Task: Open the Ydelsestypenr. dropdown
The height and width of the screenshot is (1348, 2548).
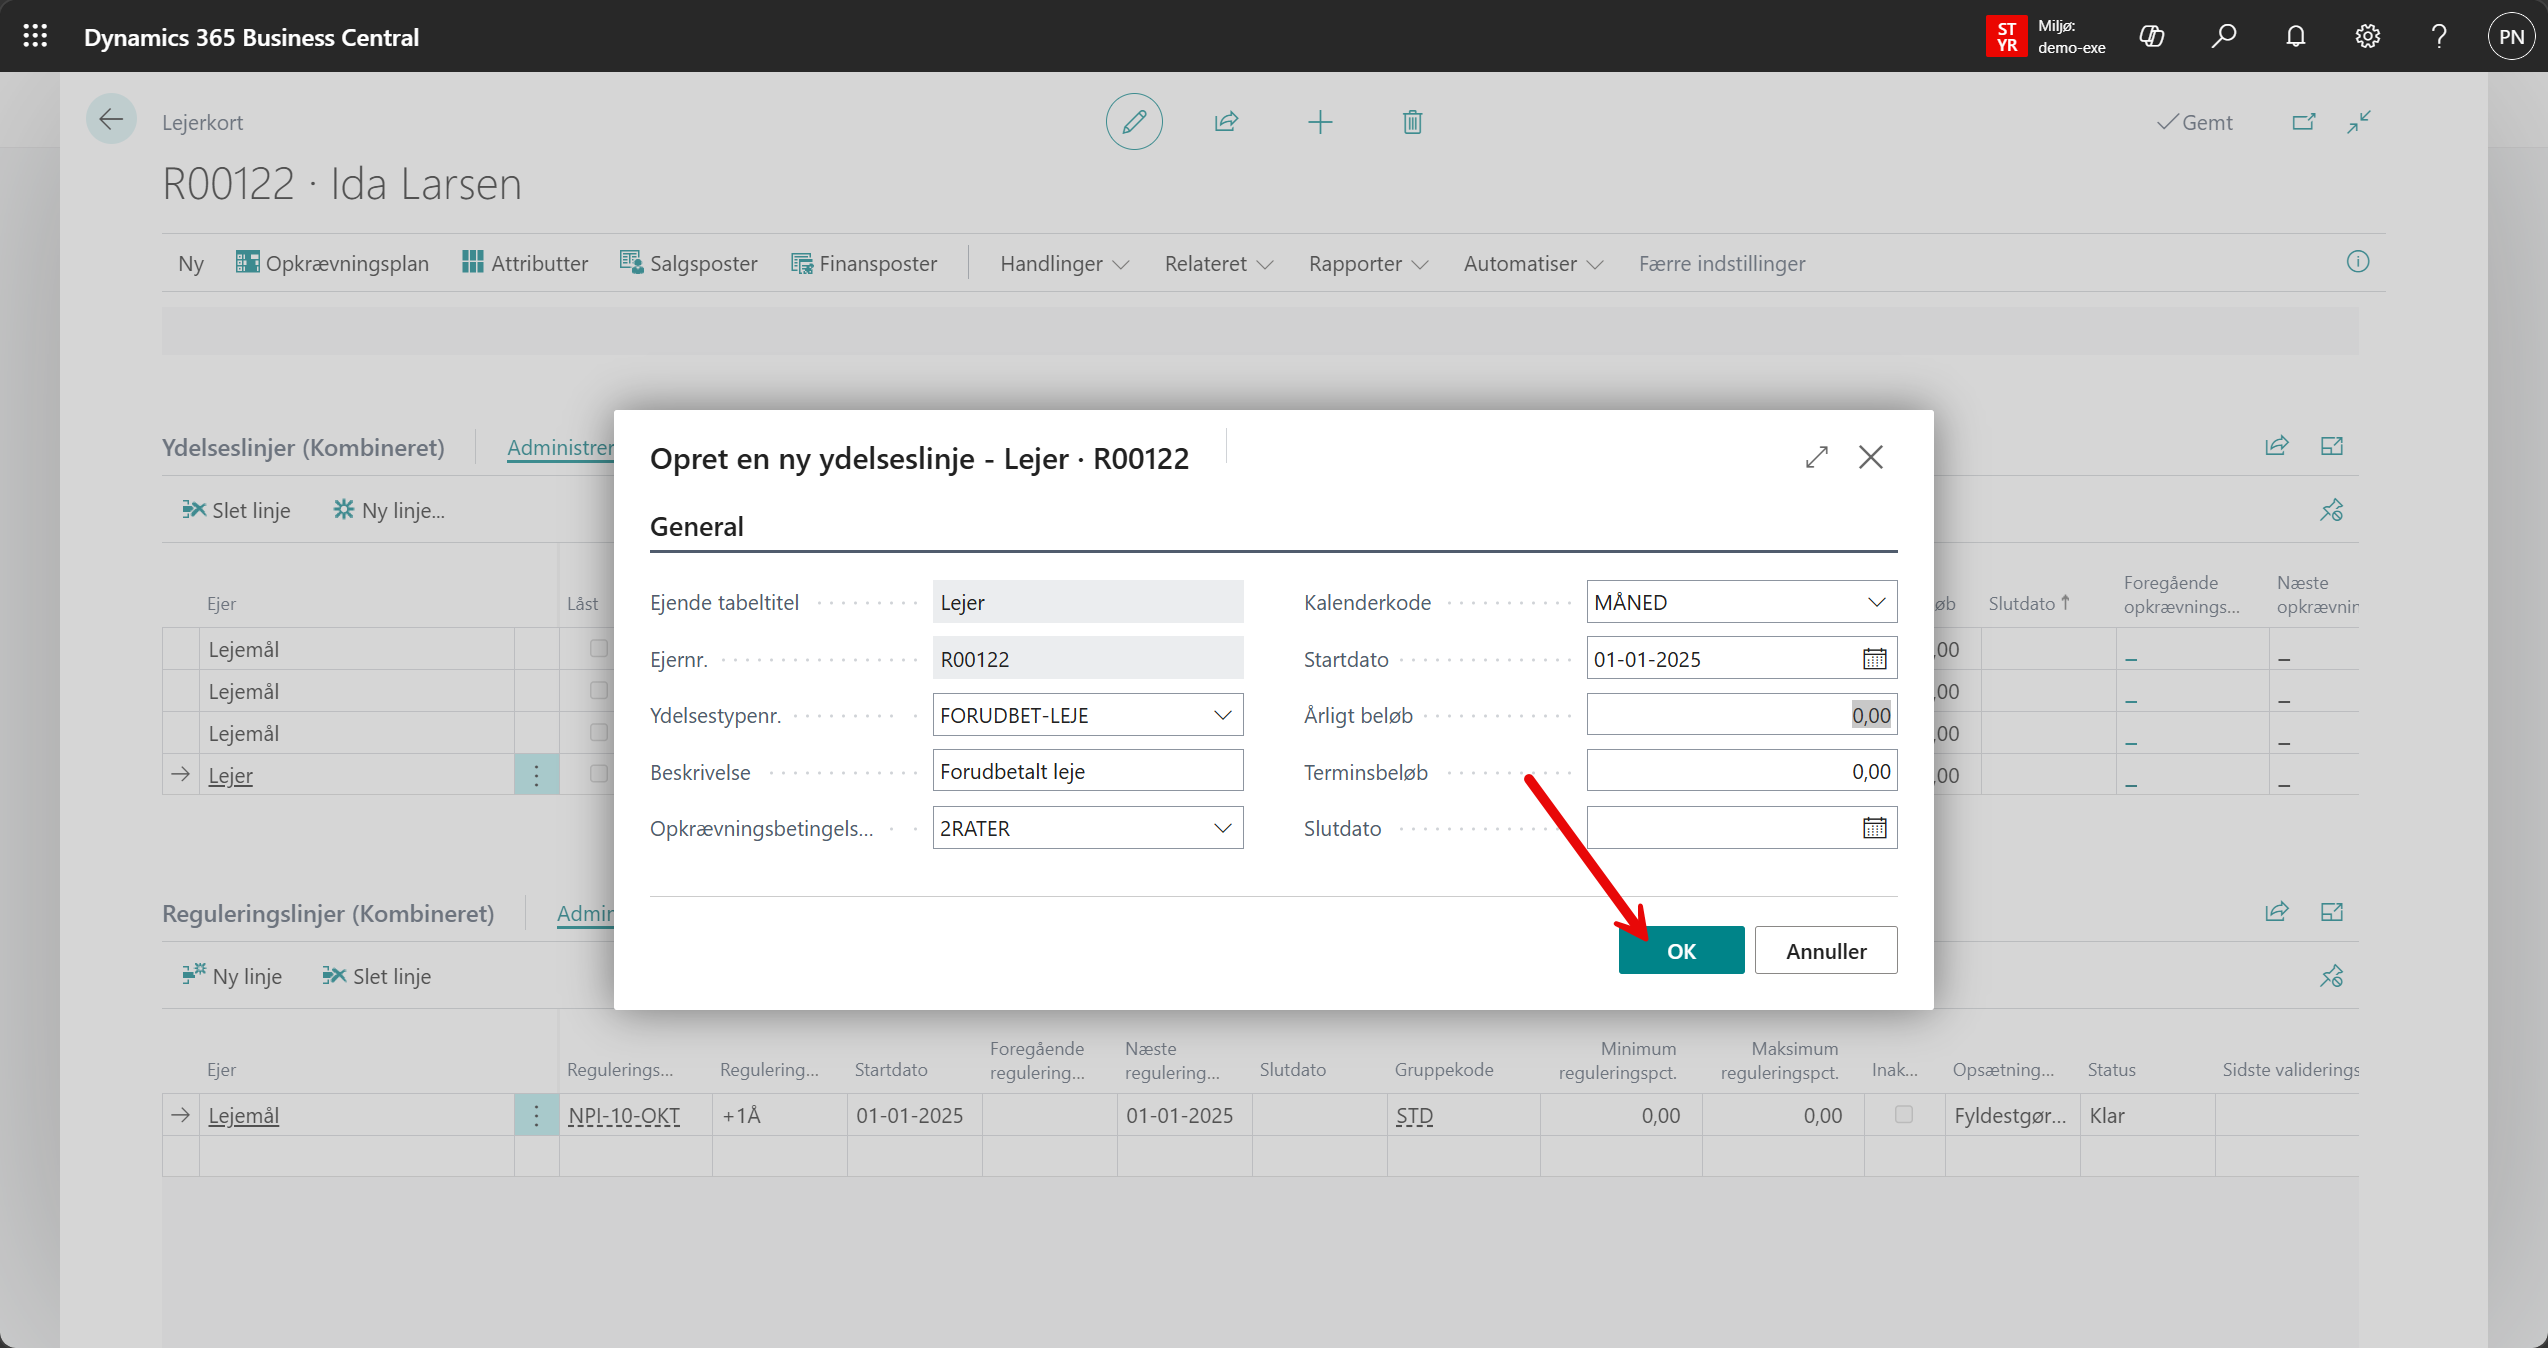Action: point(1222,715)
